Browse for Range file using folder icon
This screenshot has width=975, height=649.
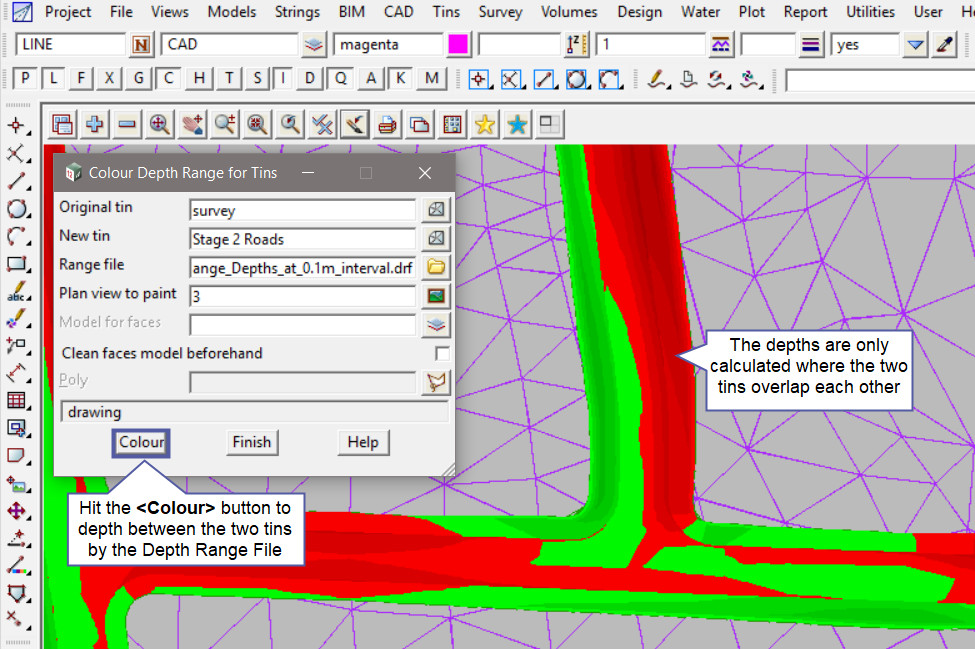(435, 267)
